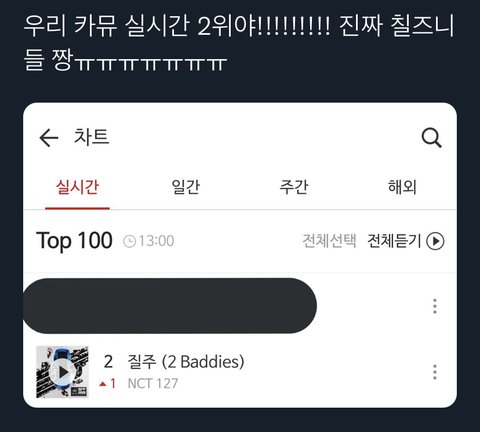Screen dimensions: 480x432
Task: Open the three-dot menu for 질주 (2 Baddies)
Action: [435, 372]
